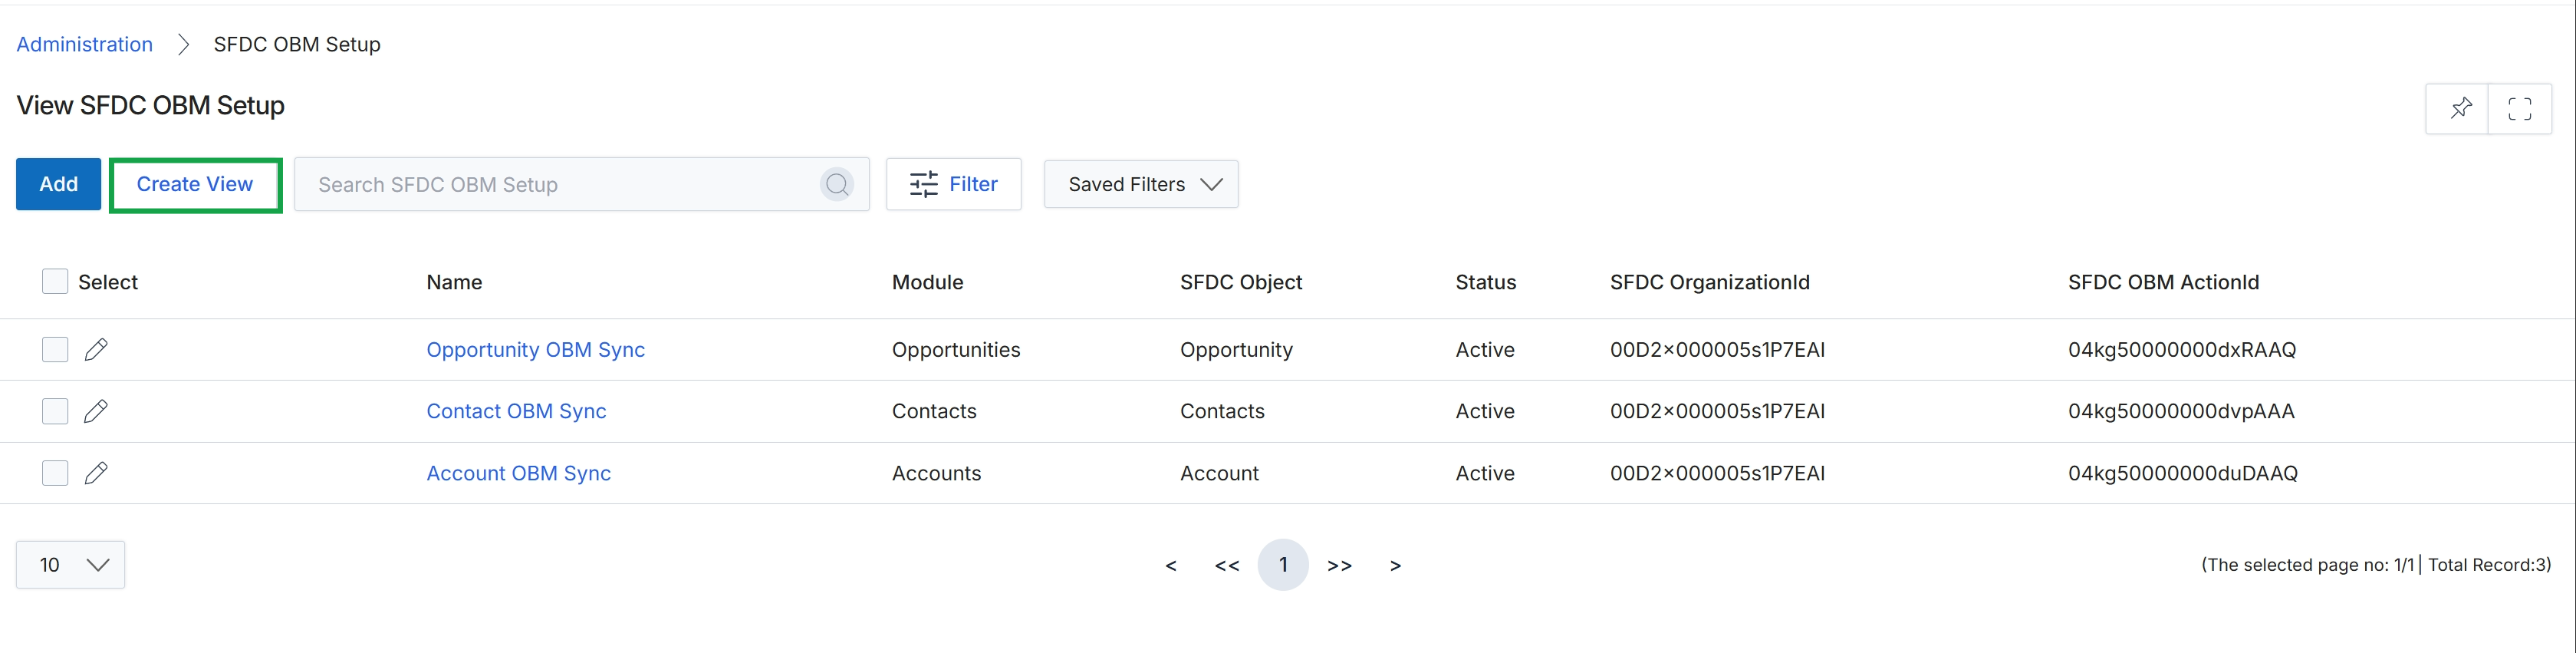Click the SFDC Object column header
Screen dimensions: 2576x653
click(x=1241, y=282)
